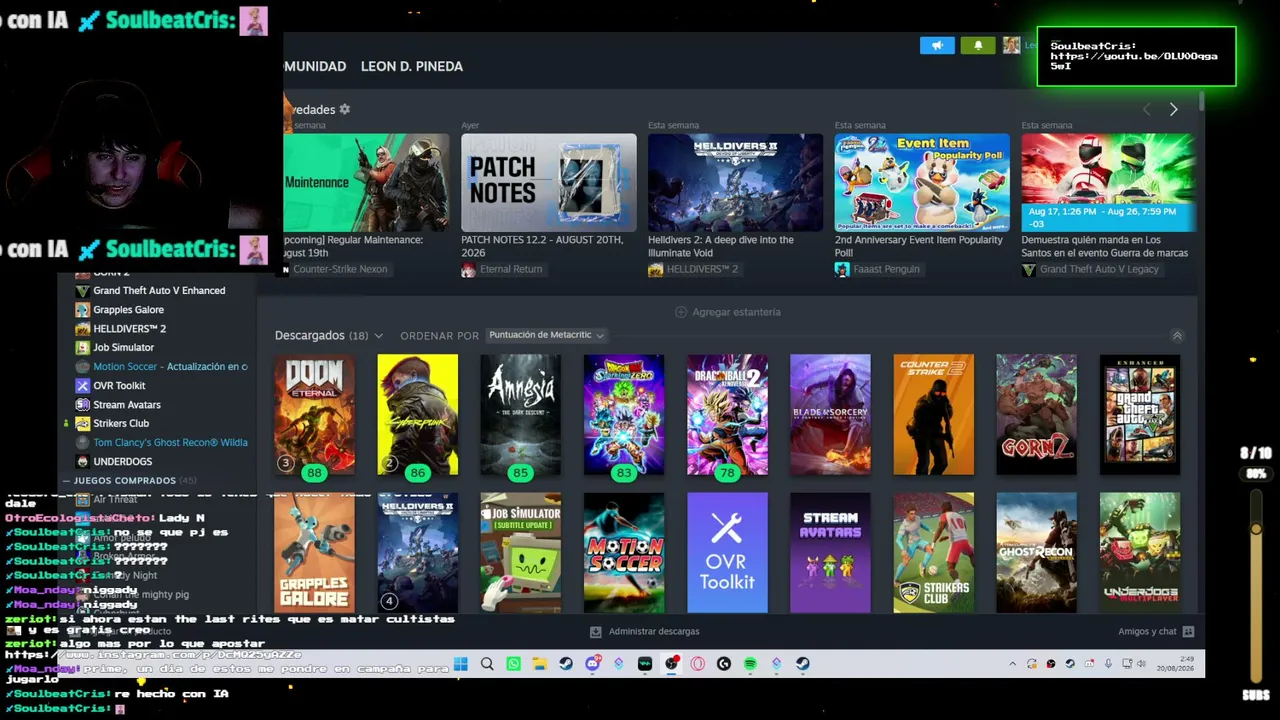Click HELLDIVERS 2 news source label
Image resolution: width=1280 pixels, height=720 pixels.
click(x=702, y=269)
